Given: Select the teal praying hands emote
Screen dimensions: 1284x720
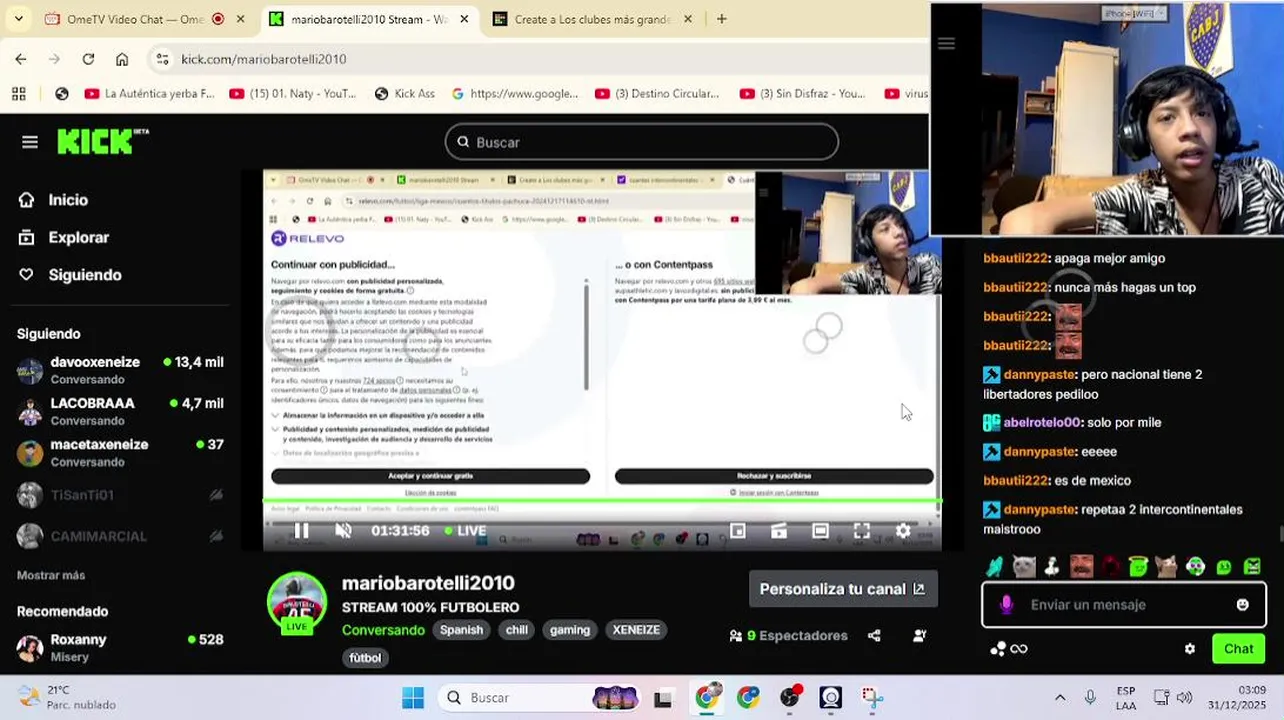Looking at the screenshot, I should (995, 567).
